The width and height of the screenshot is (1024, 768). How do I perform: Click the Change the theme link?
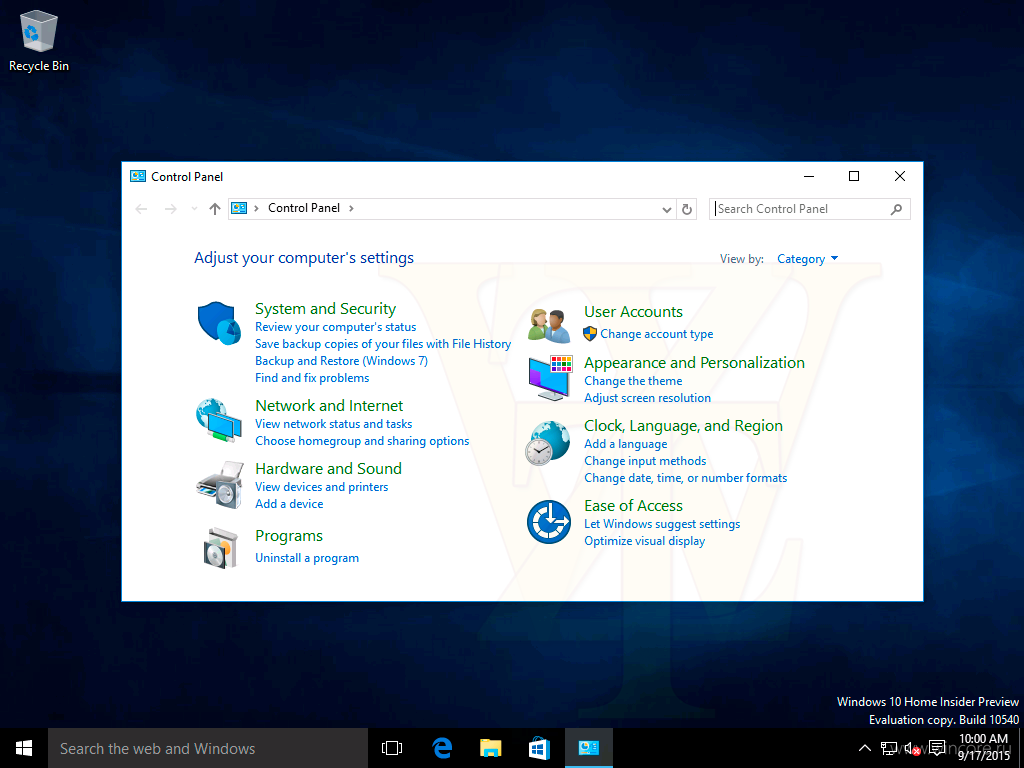[633, 381]
